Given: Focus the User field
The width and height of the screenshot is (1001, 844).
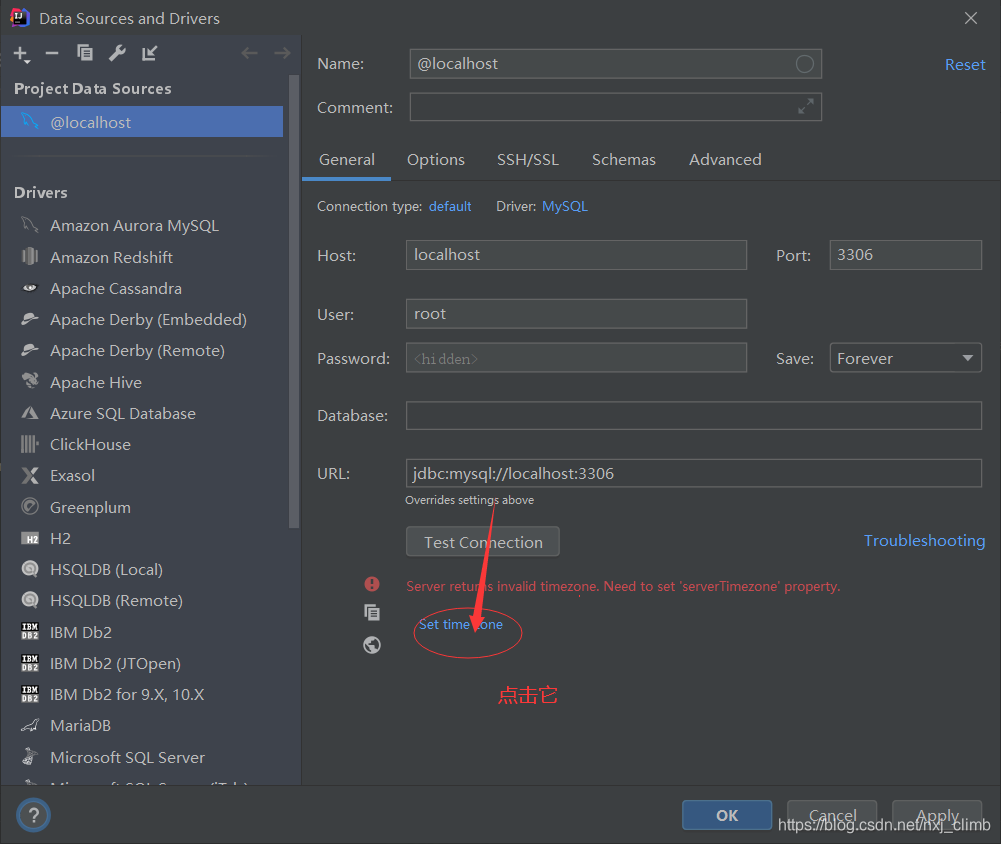Looking at the screenshot, I should (x=576, y=313).
